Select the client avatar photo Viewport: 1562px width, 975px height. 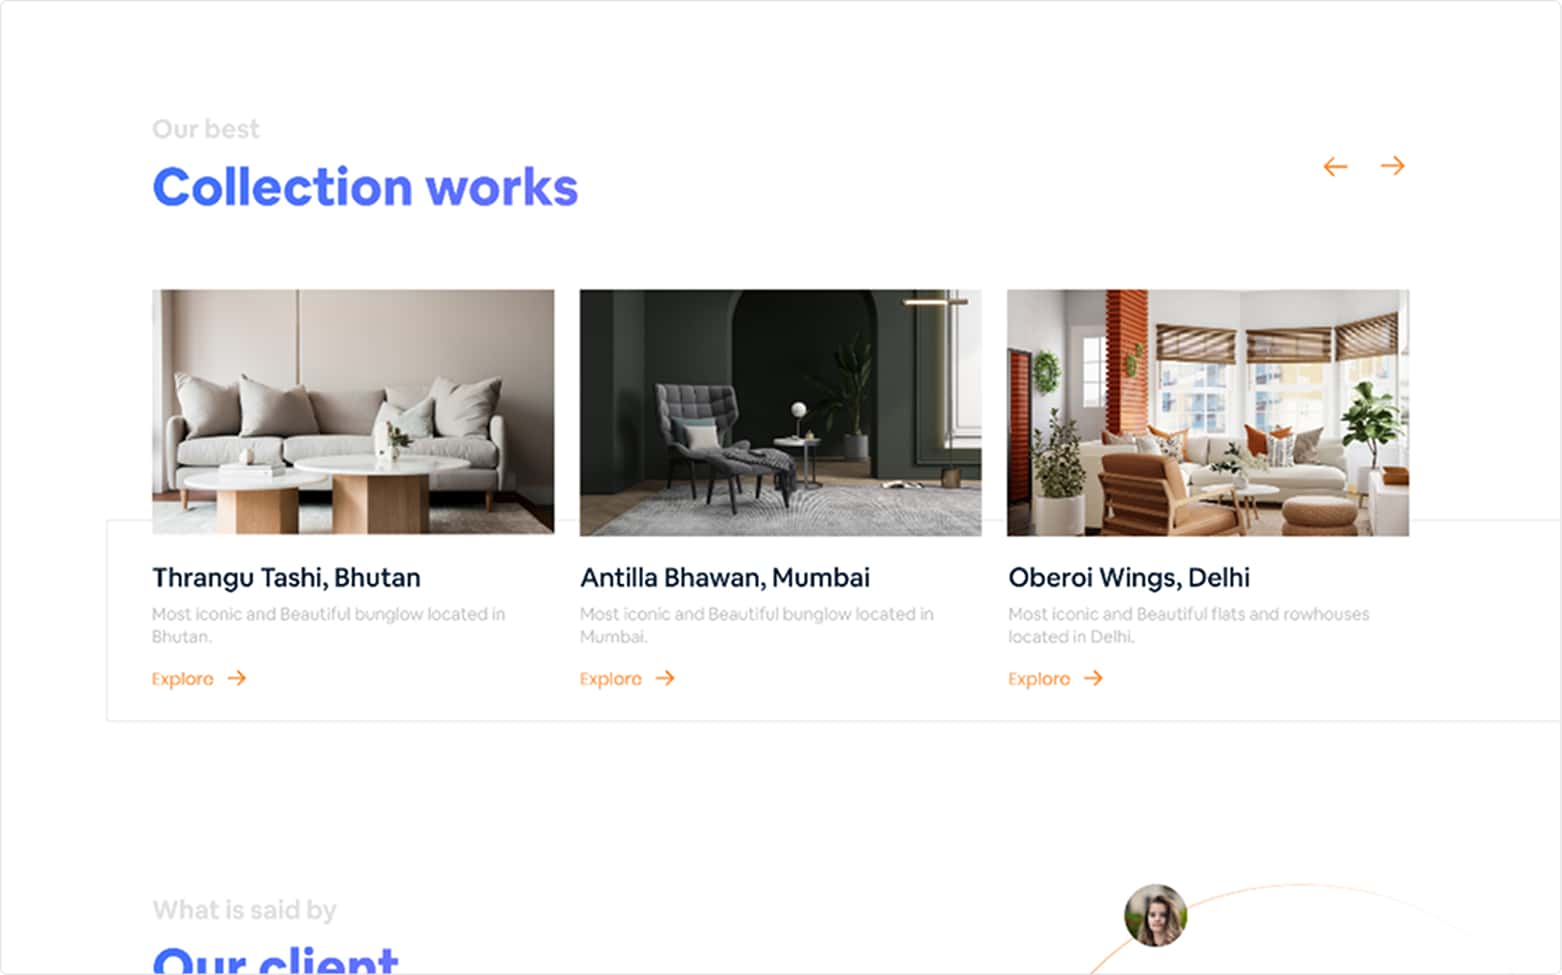tap(1155, 915)
